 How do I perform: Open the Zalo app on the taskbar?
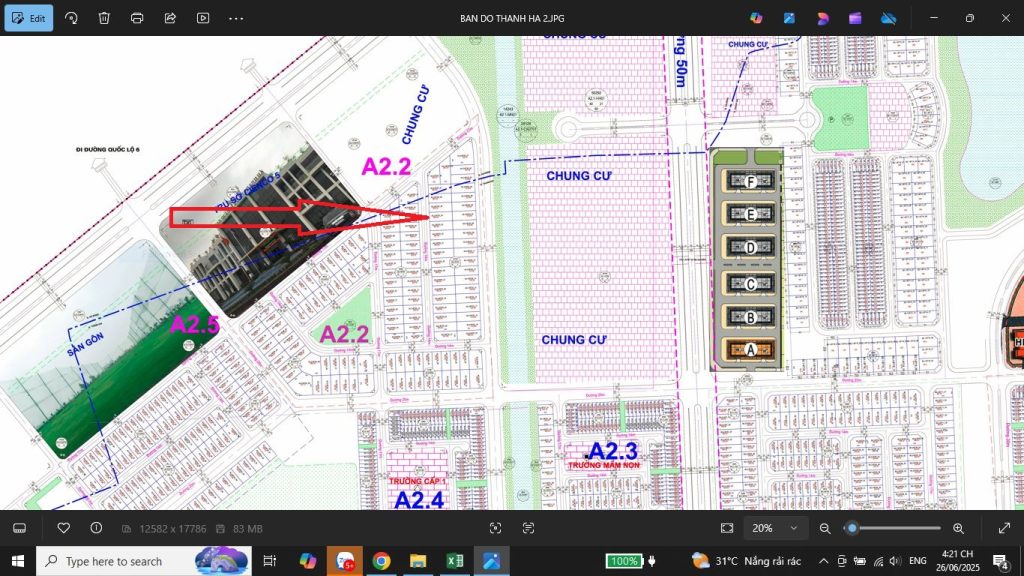coord(344,561)
